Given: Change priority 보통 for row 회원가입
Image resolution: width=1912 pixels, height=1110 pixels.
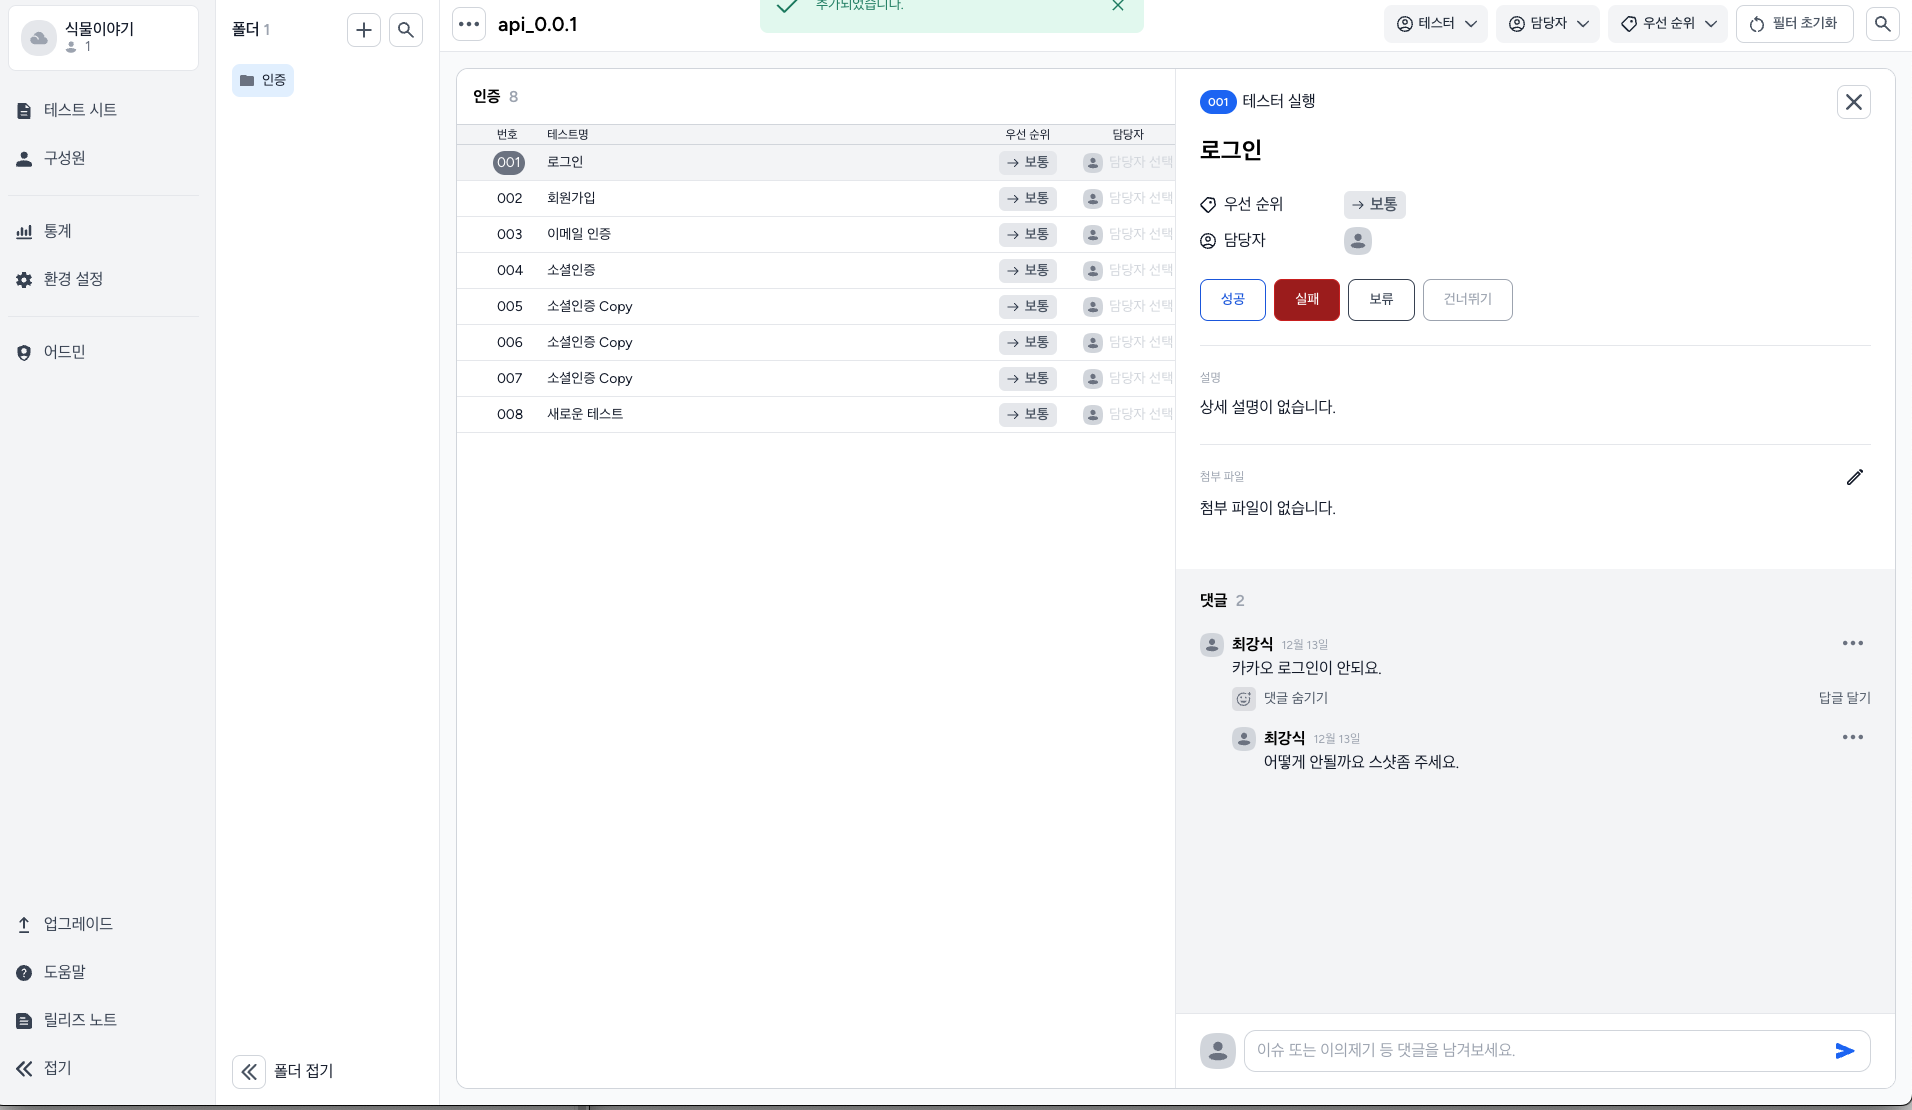Looking at the screenshot, I should point(1028,198).
